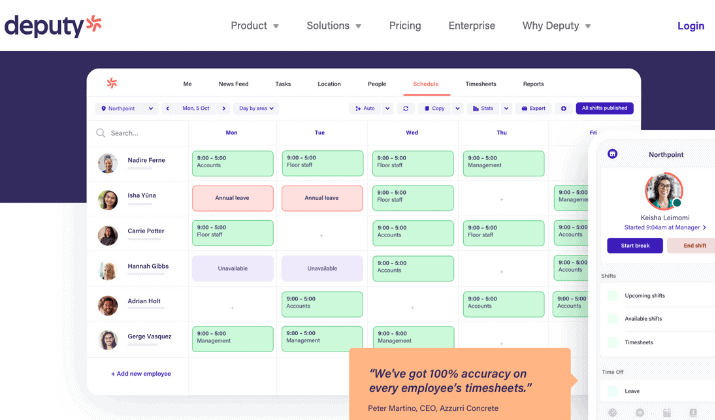Click the Available shifts icon square

(x=613, y=318)
